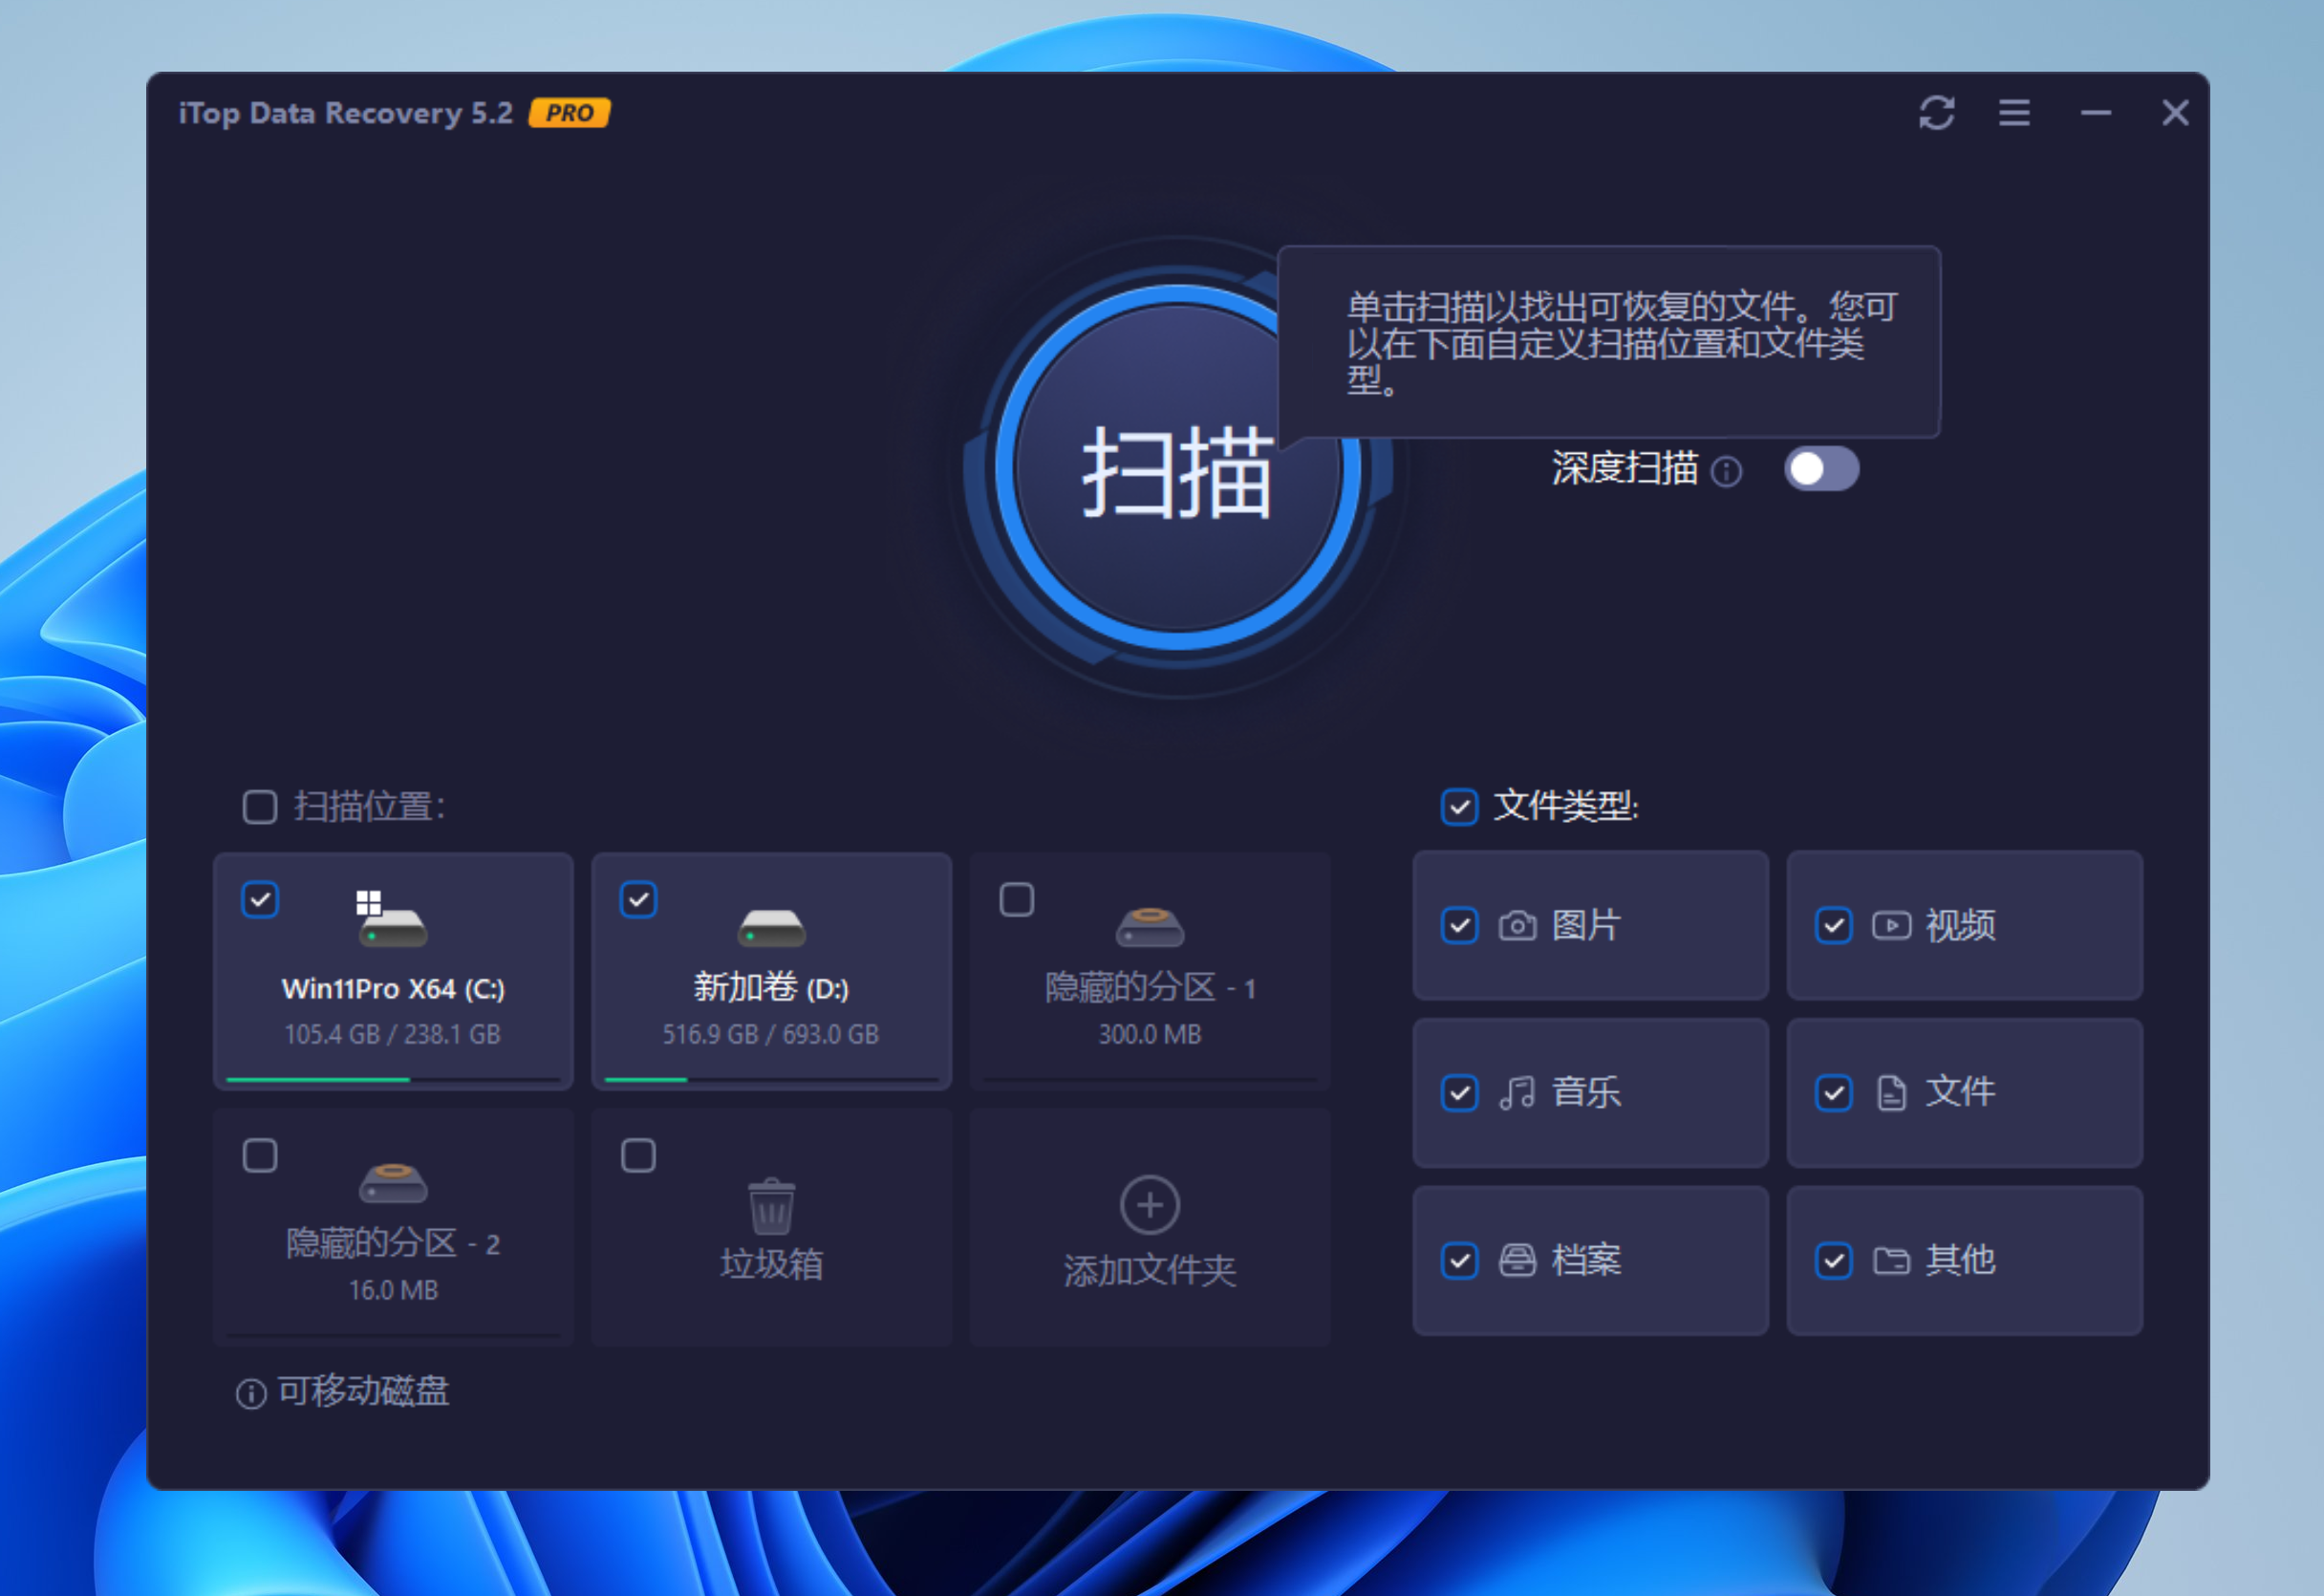
Task: Click the 可移动磁盘 link text
Action: coord(363,1390)
